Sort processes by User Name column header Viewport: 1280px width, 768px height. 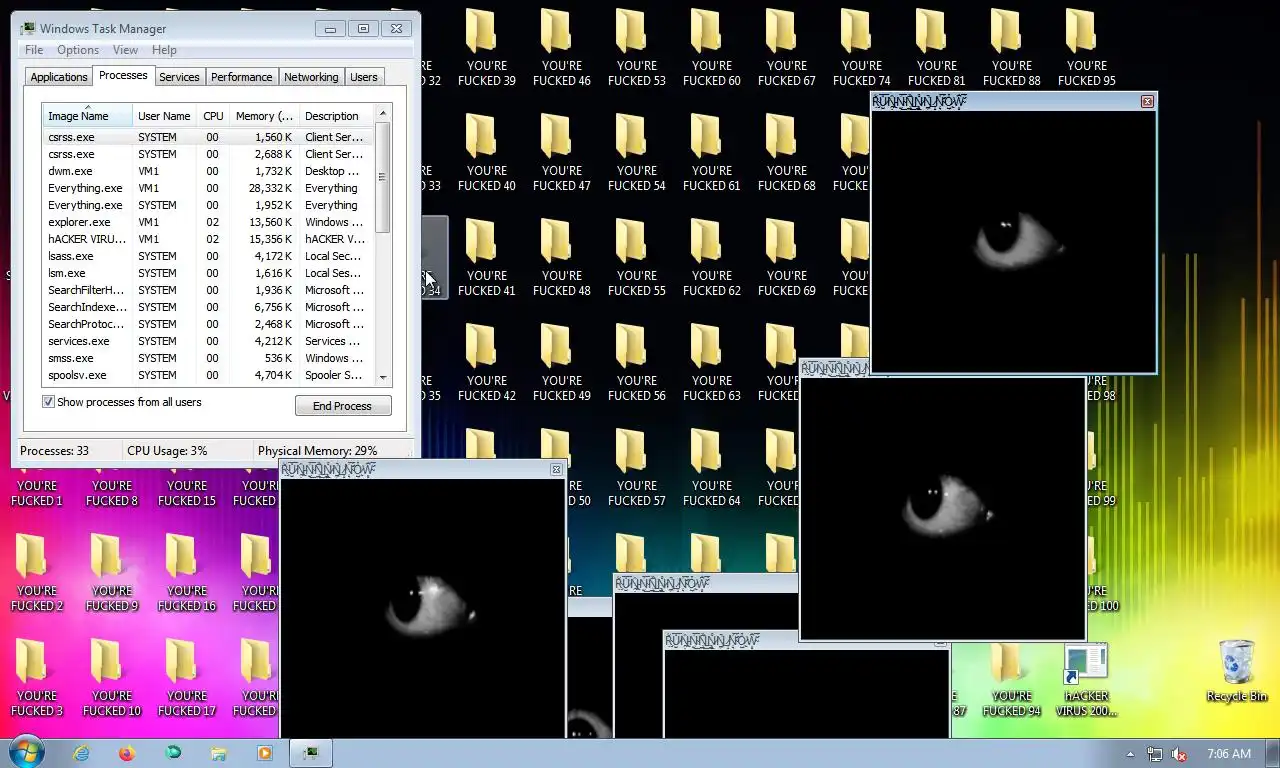164,116
